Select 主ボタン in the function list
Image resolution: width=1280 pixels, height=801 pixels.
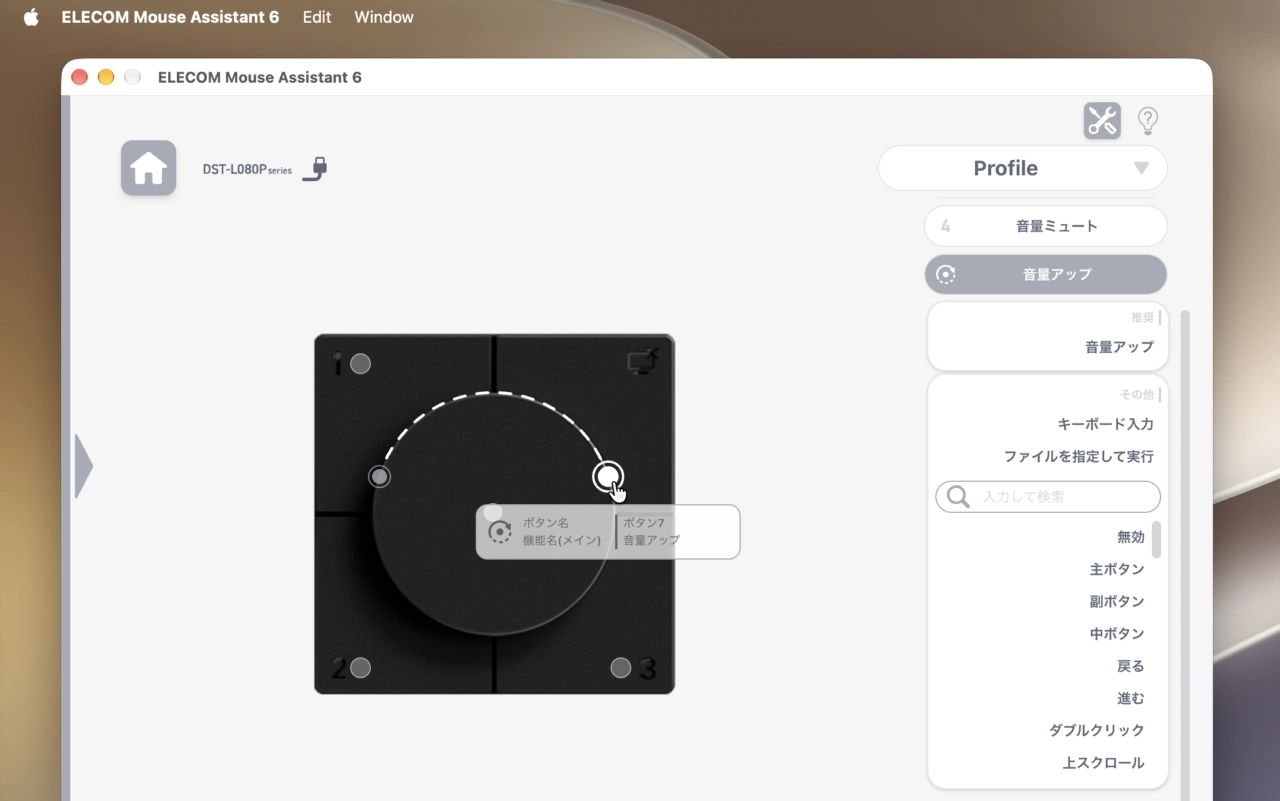pos(1117,569)
